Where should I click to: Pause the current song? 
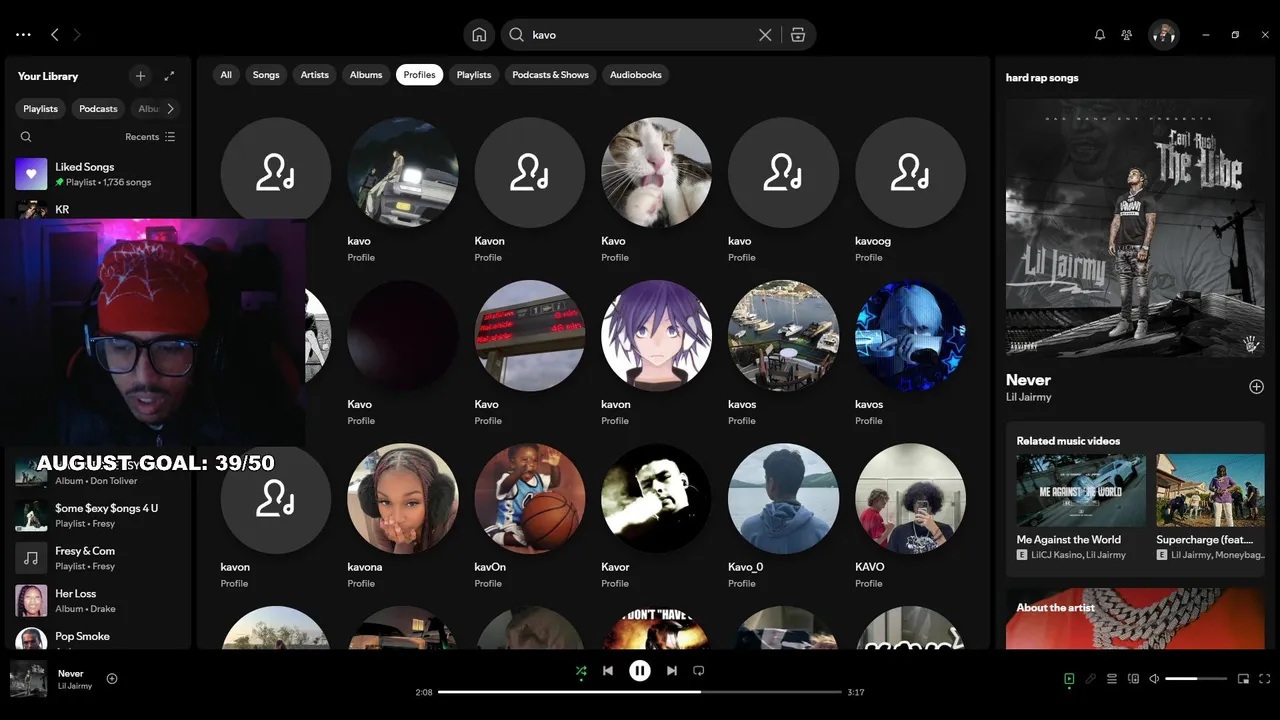(x=640, y=671)
